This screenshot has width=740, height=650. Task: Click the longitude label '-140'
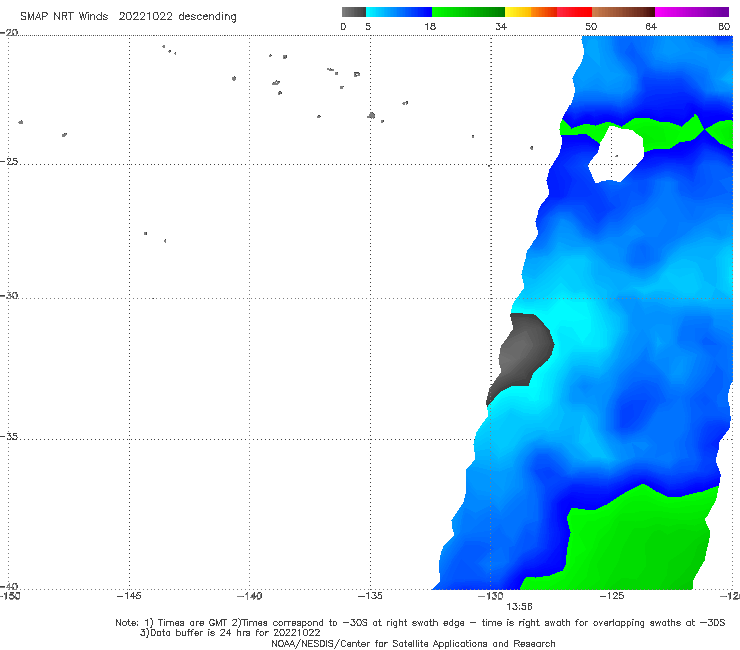click(x=250, y=596)
